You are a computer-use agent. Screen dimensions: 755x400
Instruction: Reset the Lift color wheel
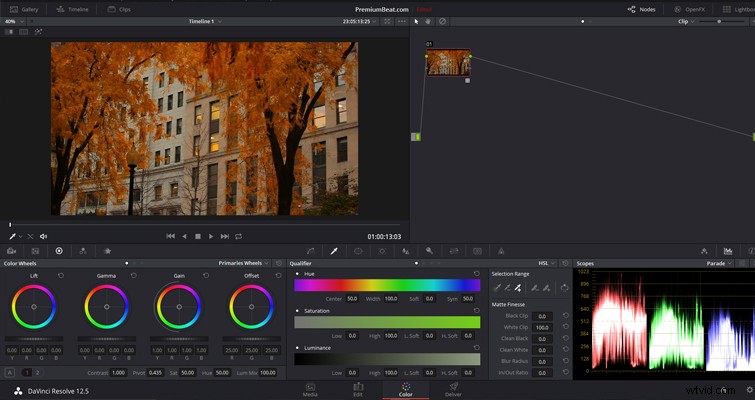click(61, 276)
